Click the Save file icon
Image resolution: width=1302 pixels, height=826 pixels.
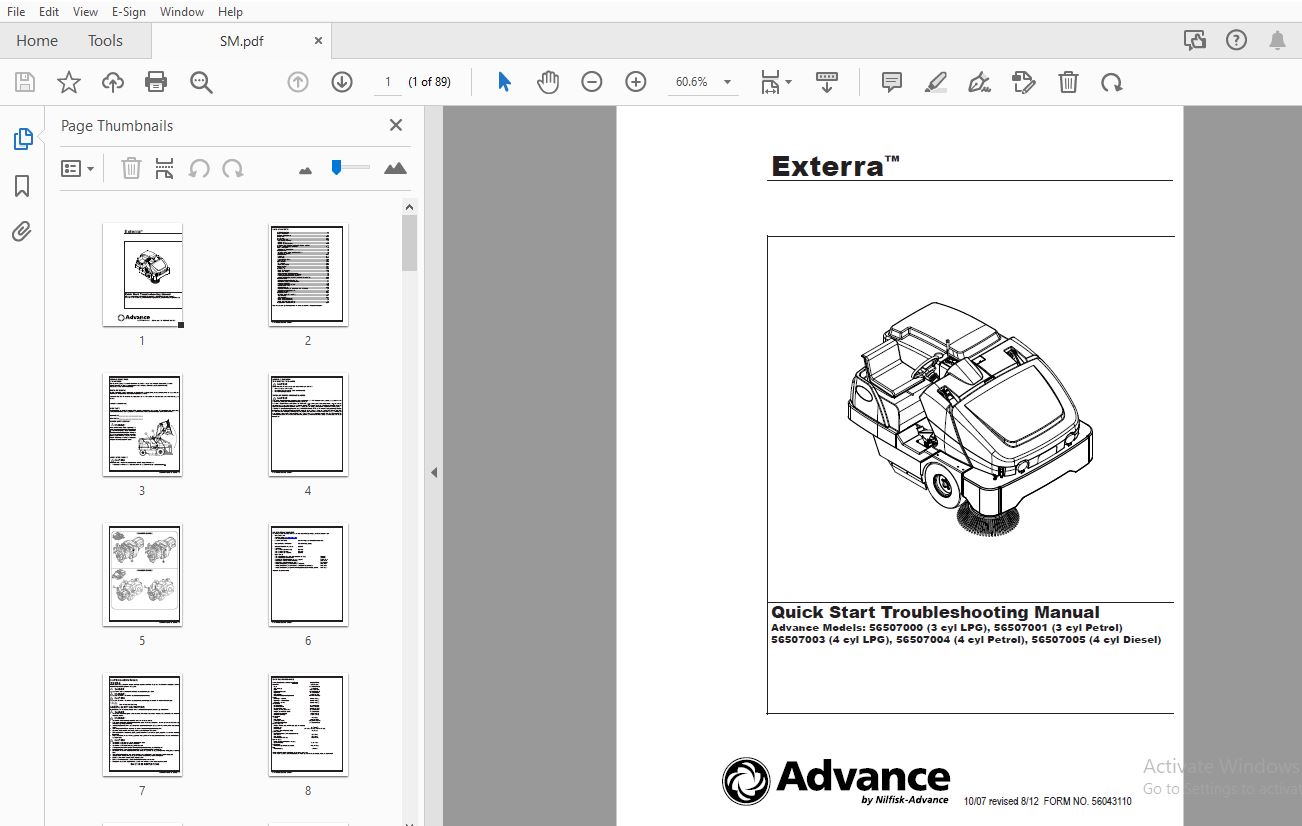(x=25, y=82)
